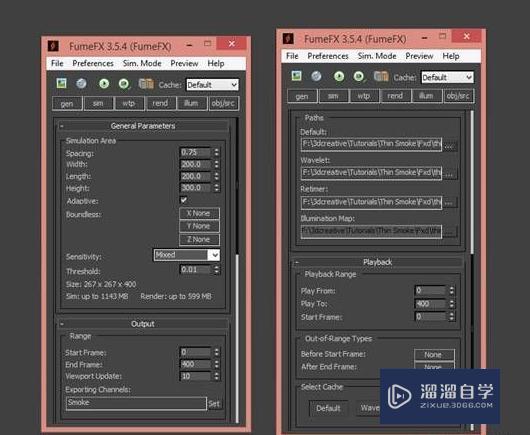The height and width of the screenshot is (435, 530).
Task: Open Preferences menu in left FumeFX window
Action: 93,63
